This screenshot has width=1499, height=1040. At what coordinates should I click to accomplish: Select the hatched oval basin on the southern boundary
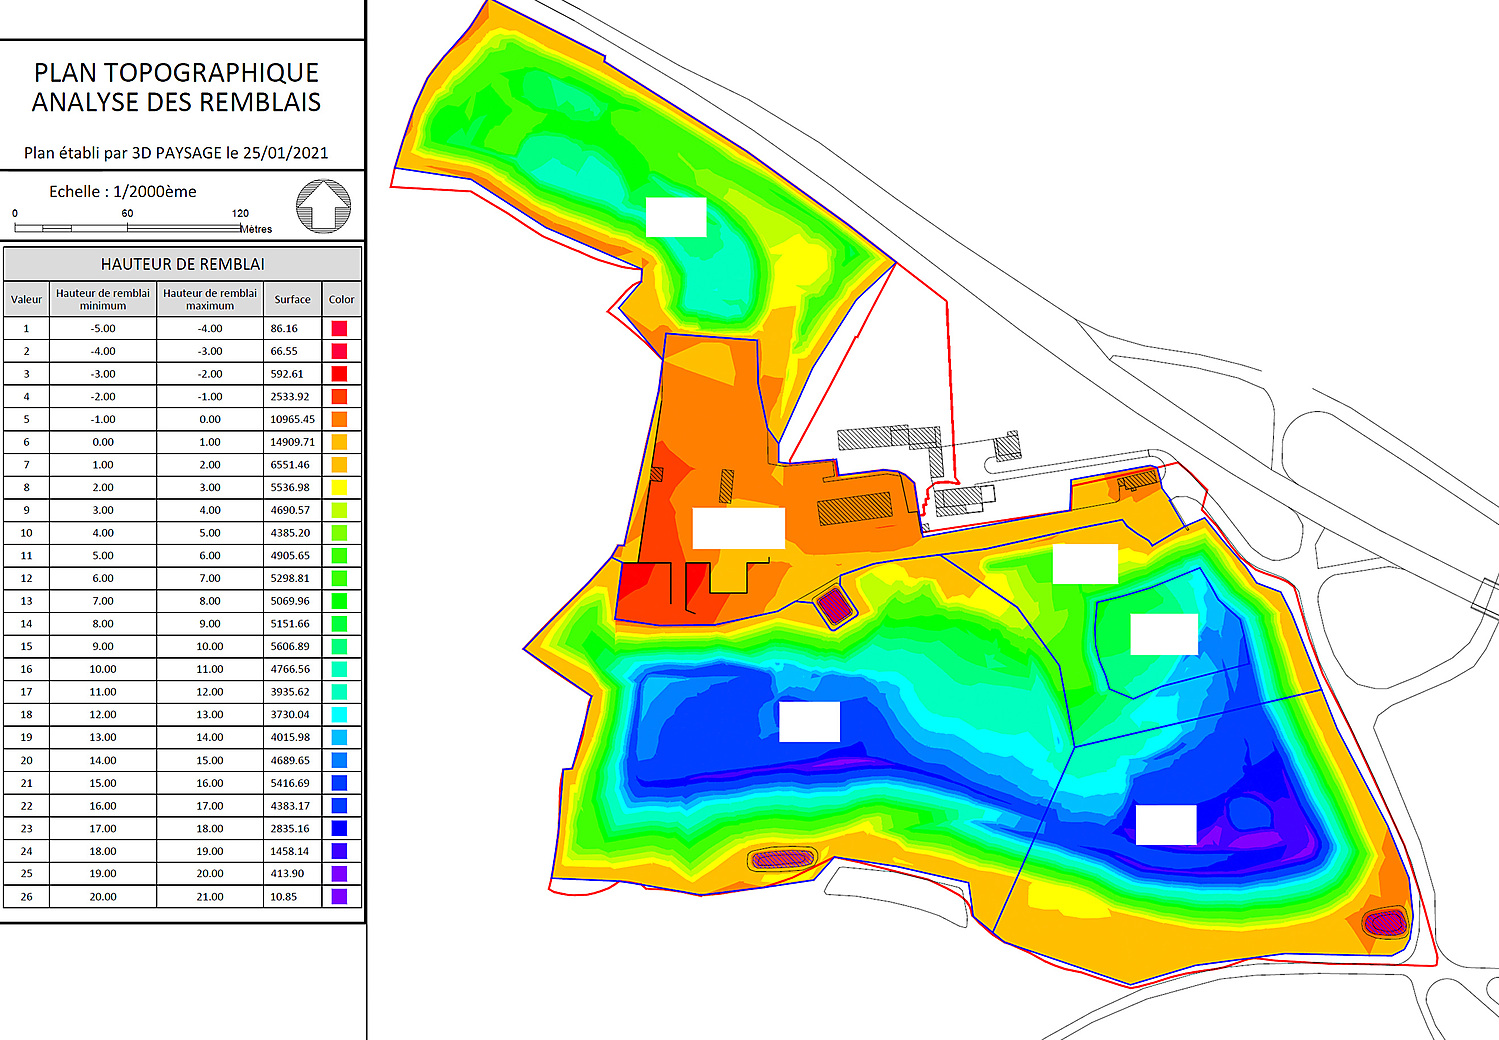tap(782, 858)
